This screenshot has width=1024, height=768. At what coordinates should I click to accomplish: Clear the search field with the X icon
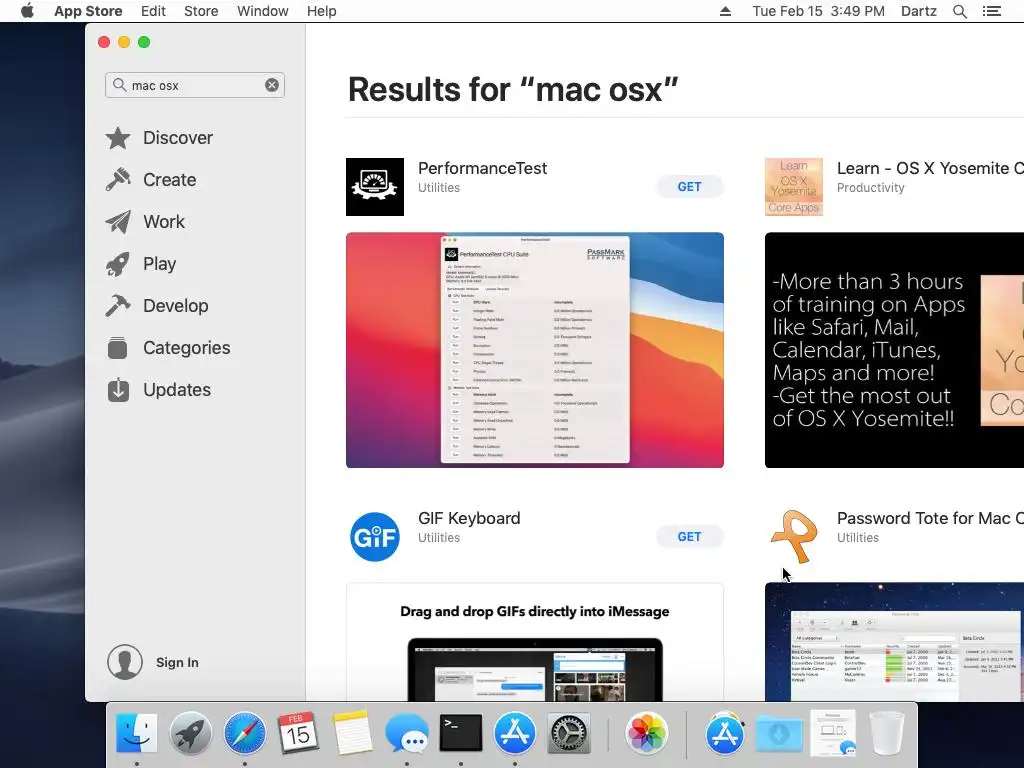[x=272, y=85]
